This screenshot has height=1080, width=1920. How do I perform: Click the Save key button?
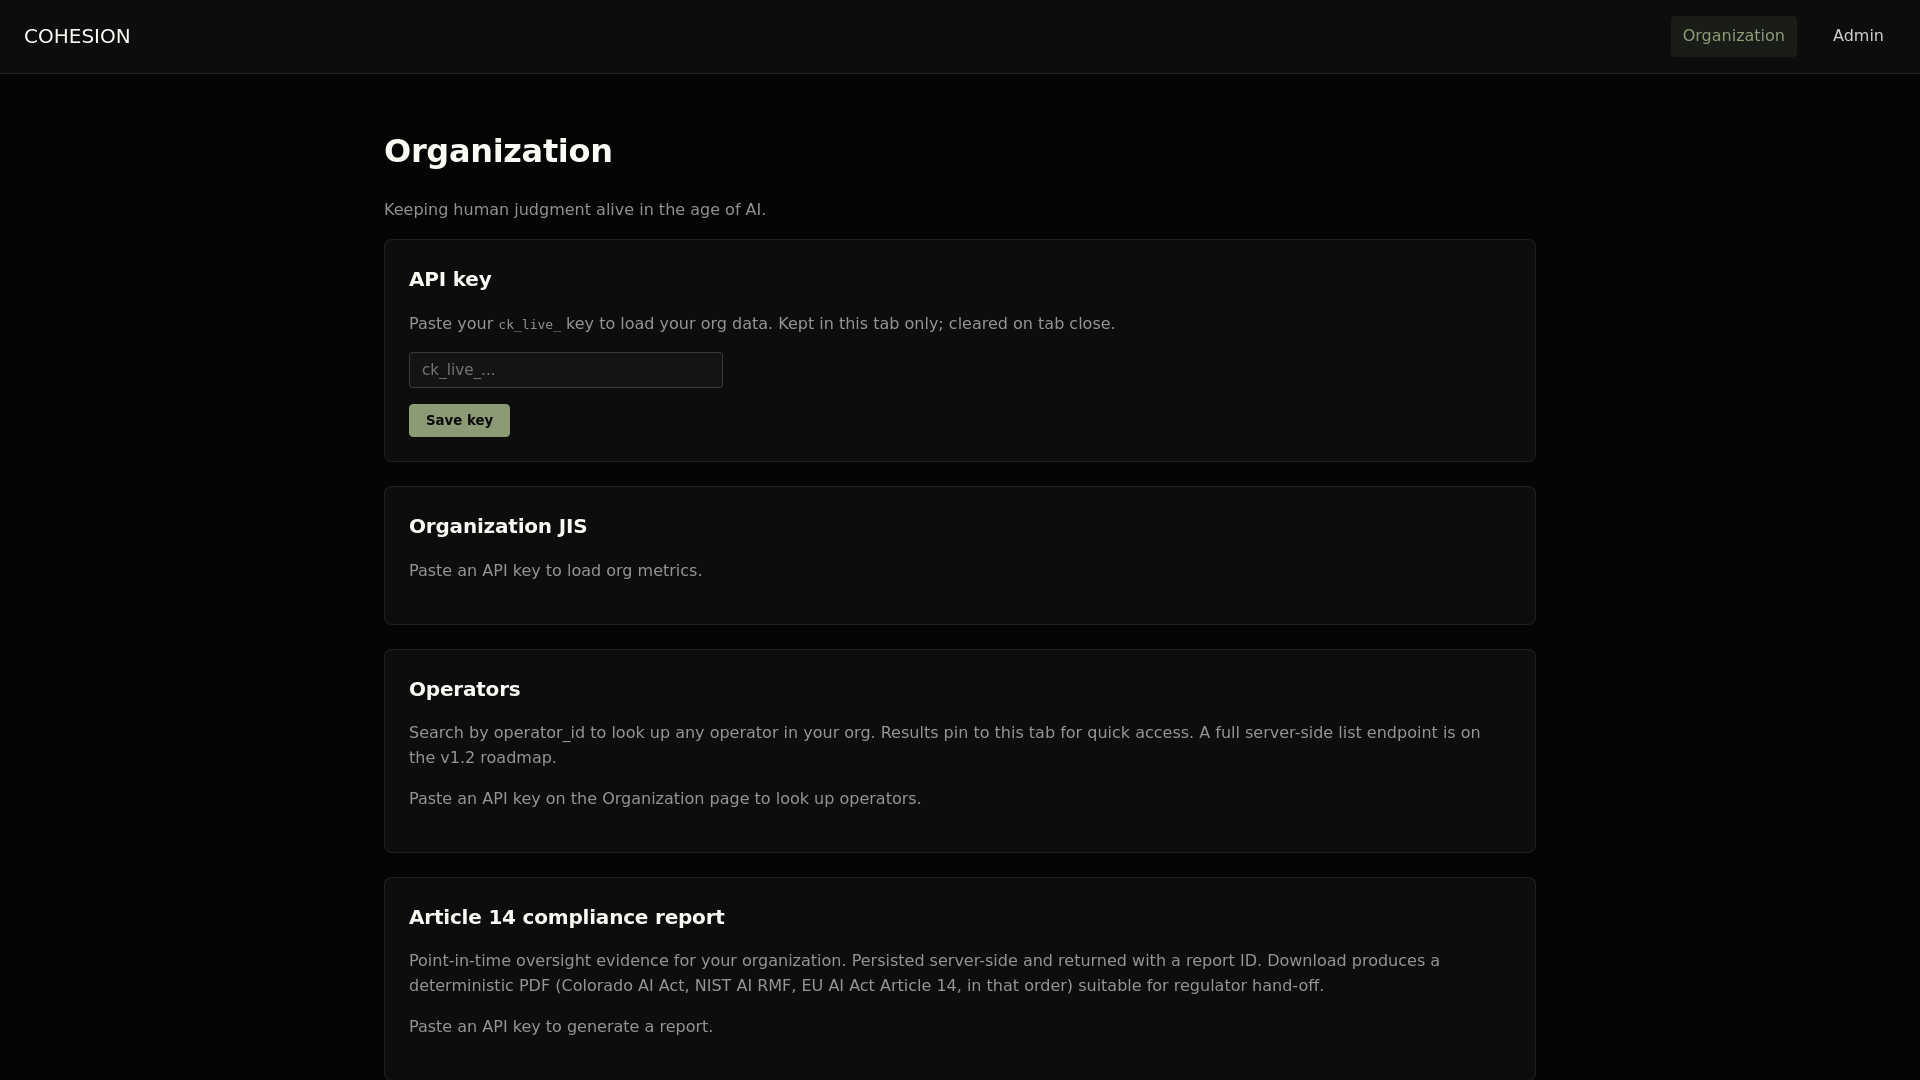pos(459,420)
